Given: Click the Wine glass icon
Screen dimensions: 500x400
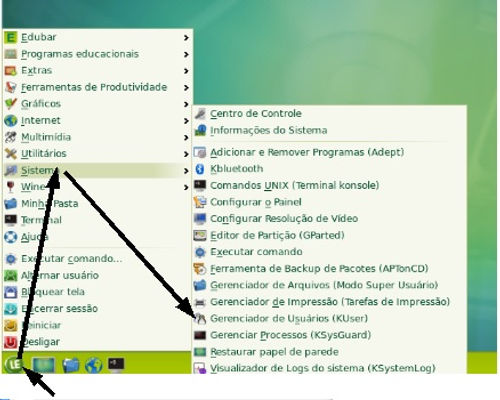Looking at the screenshot, I should (11, 187).
